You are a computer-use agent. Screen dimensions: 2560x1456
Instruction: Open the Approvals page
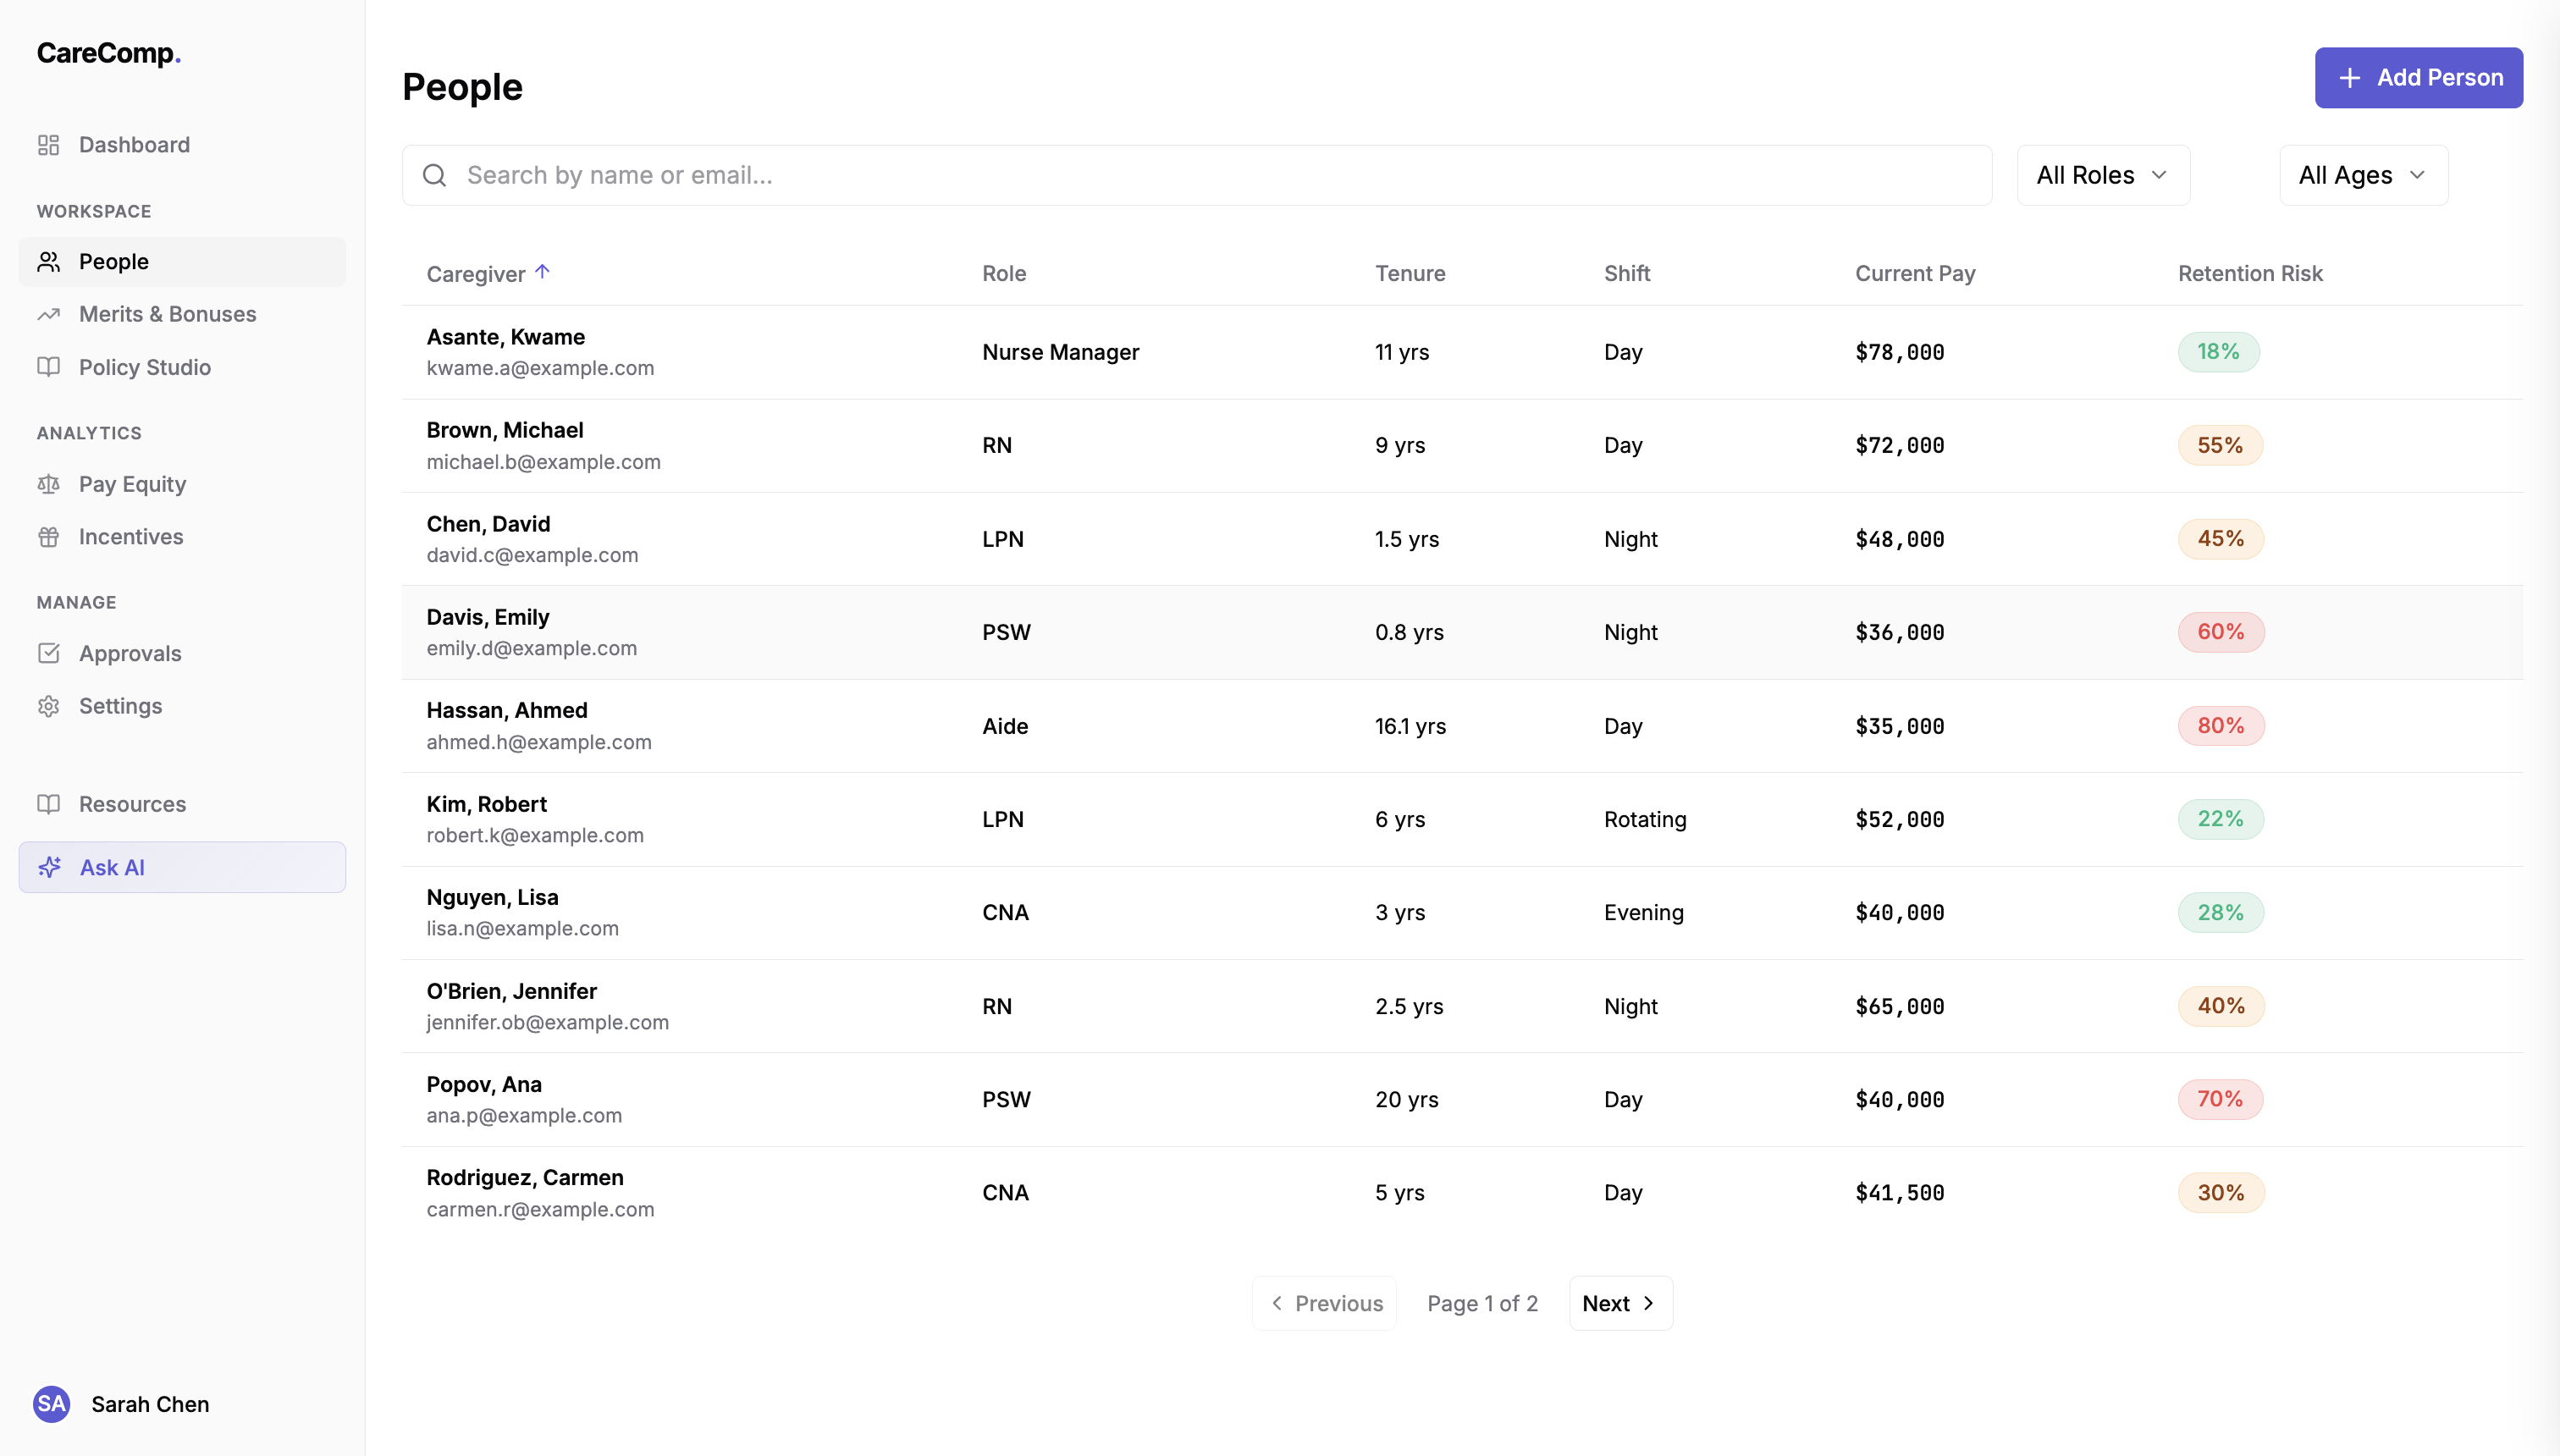[182, 653]
